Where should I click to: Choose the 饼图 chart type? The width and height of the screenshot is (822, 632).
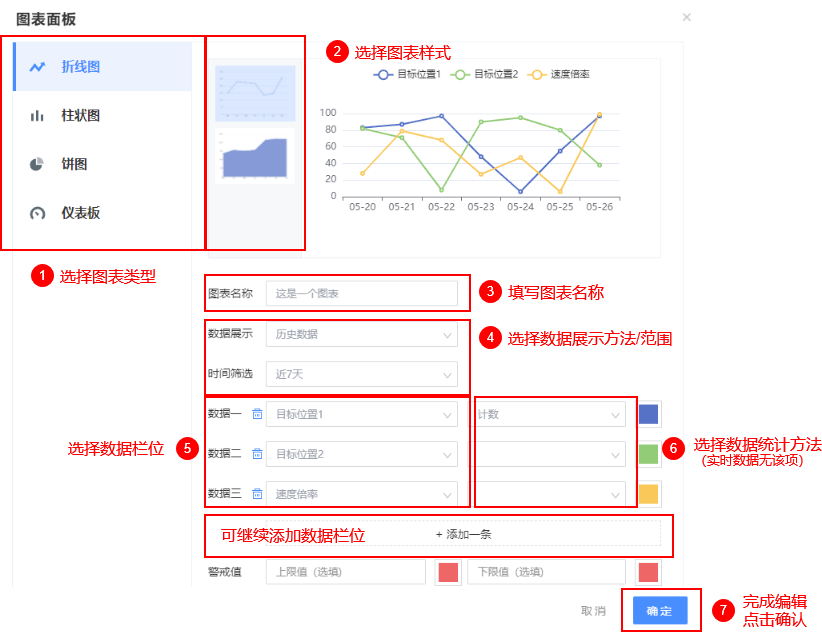click(102, 164)
